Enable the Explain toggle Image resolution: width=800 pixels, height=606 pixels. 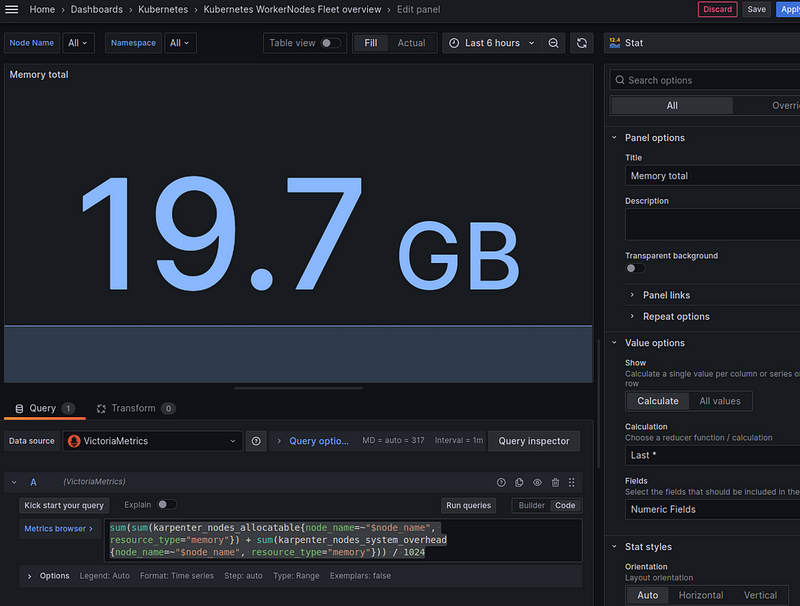point(166,505)
